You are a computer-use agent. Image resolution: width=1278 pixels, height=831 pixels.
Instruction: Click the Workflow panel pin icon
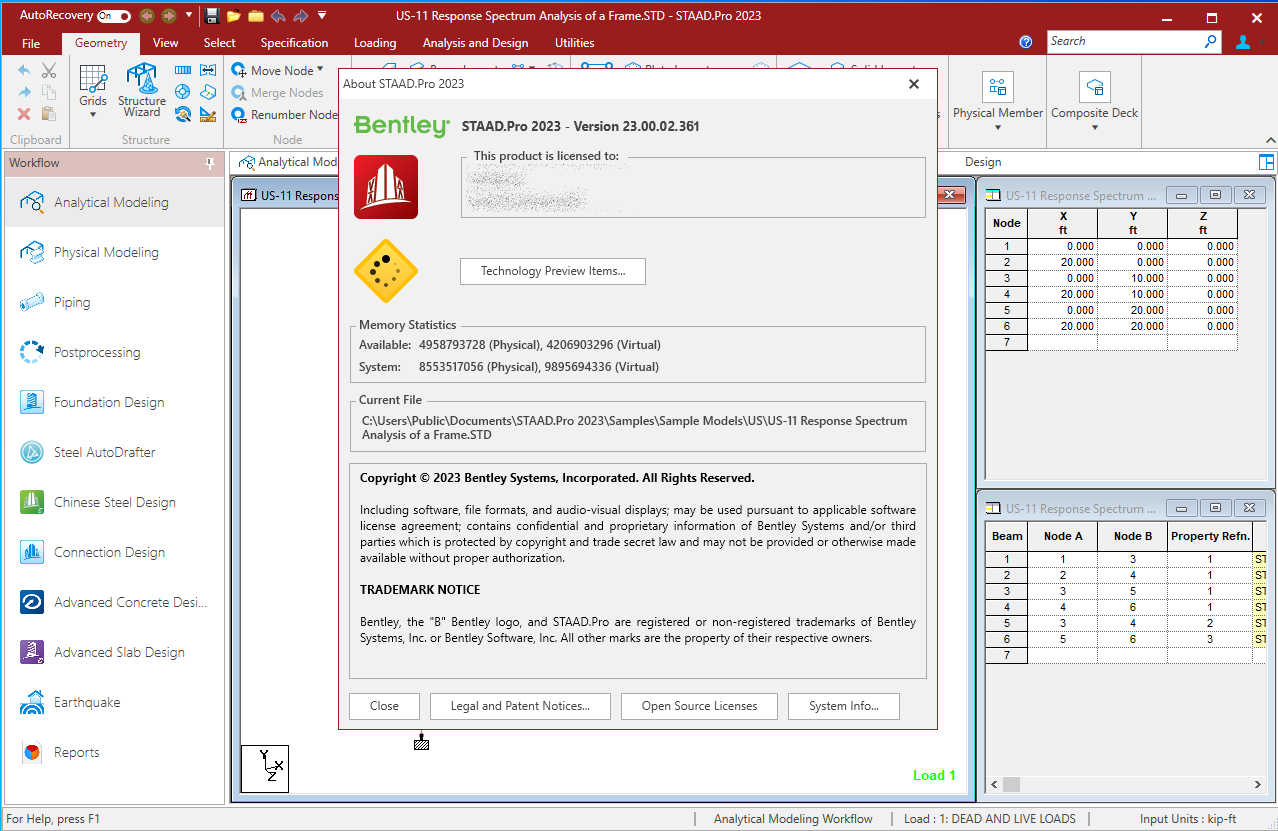(x=210, y=163)
